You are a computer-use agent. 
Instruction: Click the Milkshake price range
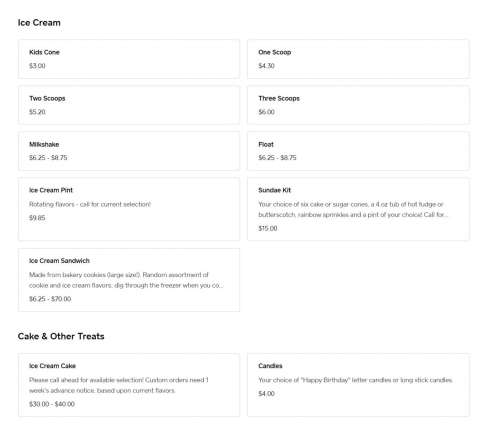click(x=48, y=158)
